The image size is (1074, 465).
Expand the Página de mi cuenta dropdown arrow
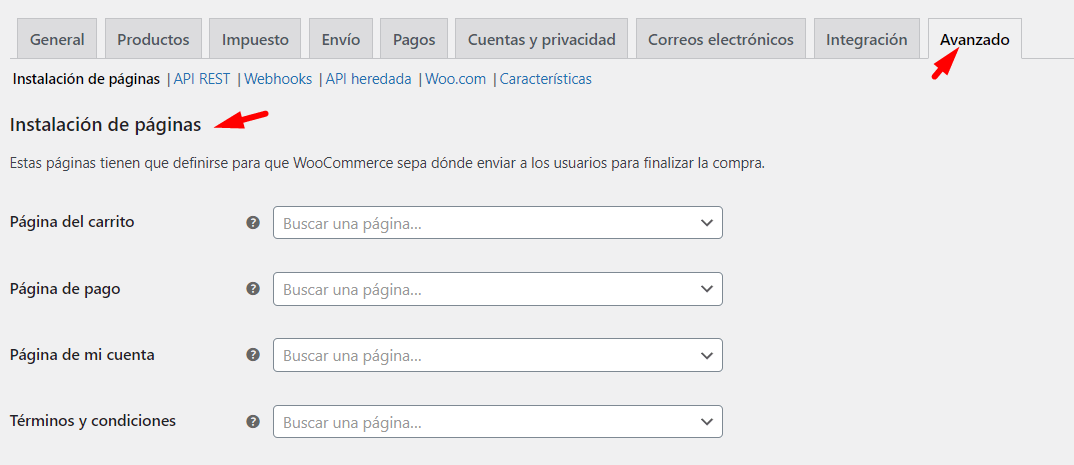click(707, 355)
